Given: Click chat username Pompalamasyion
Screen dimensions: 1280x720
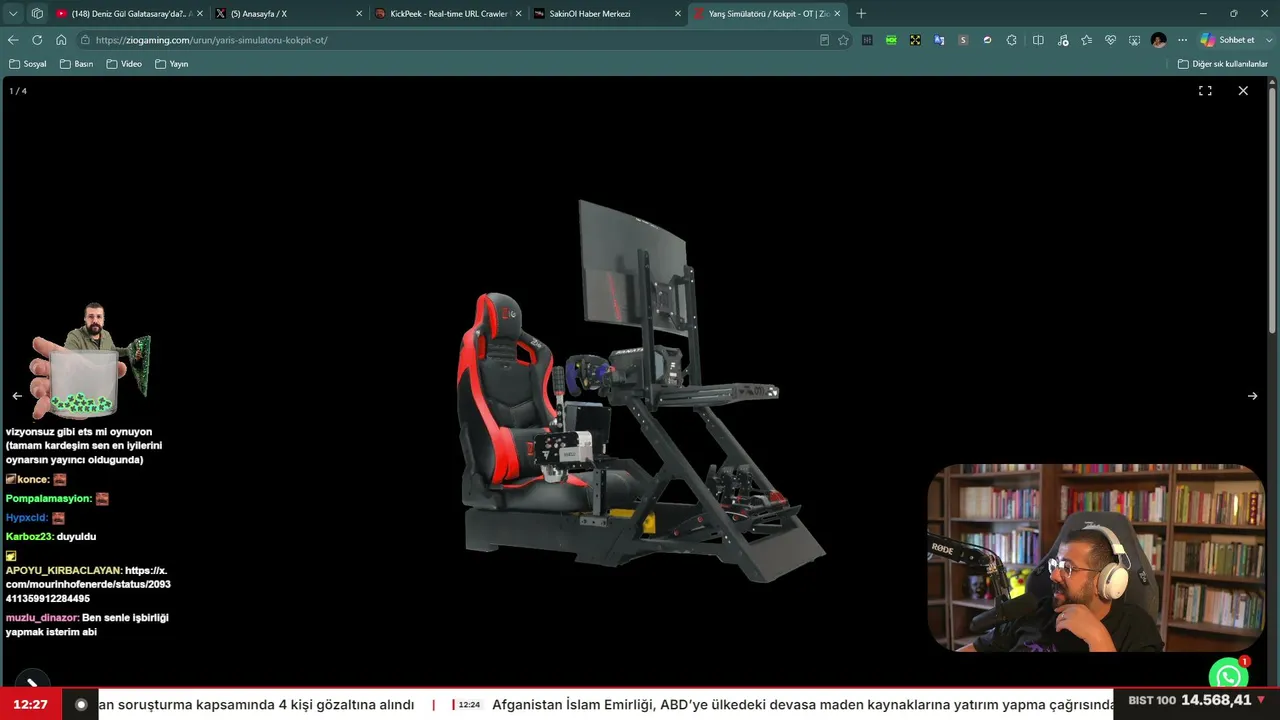Looking at the screenshot, I should tap(48, 498).
